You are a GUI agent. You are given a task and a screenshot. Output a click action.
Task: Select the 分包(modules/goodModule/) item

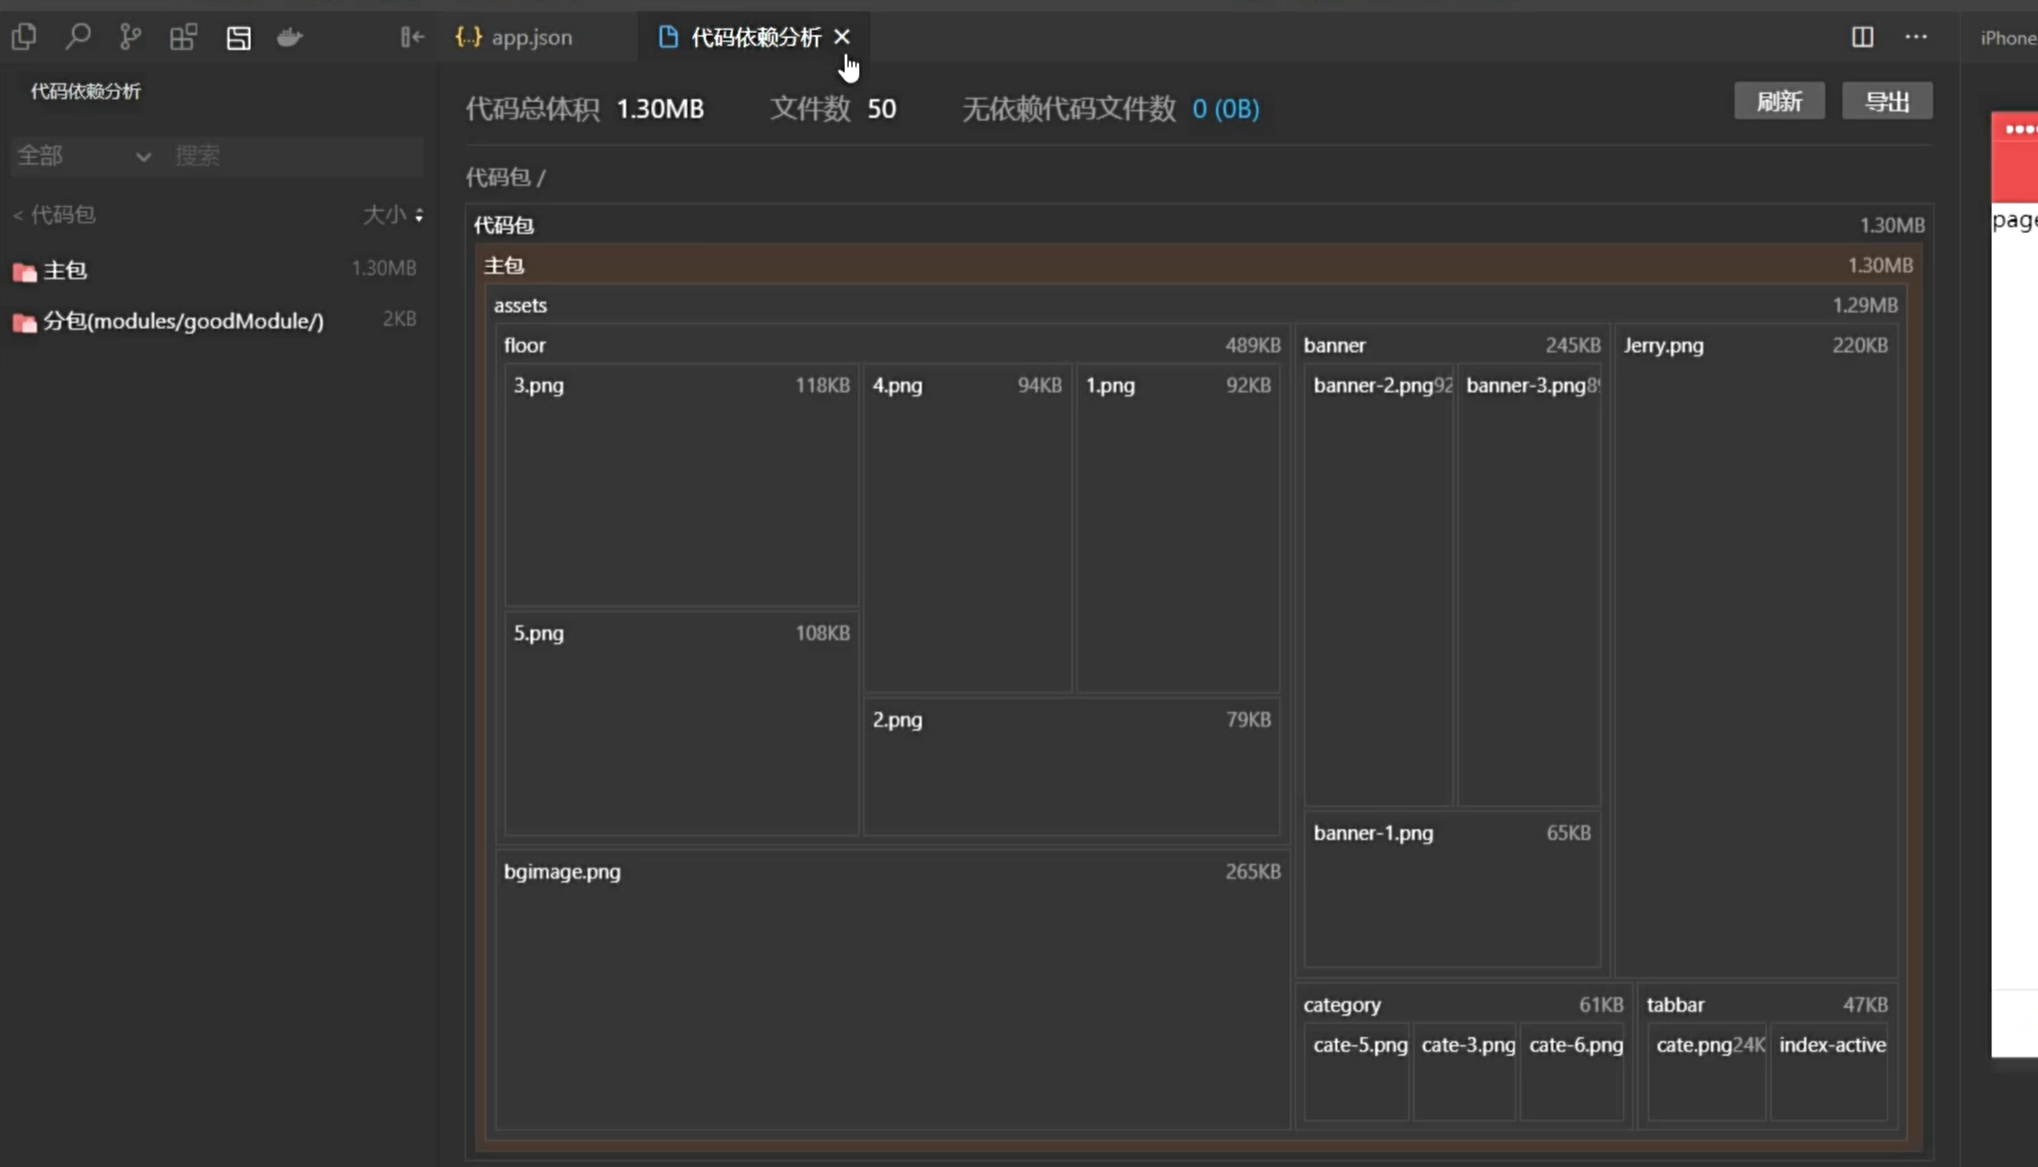(x=183, y=321)
